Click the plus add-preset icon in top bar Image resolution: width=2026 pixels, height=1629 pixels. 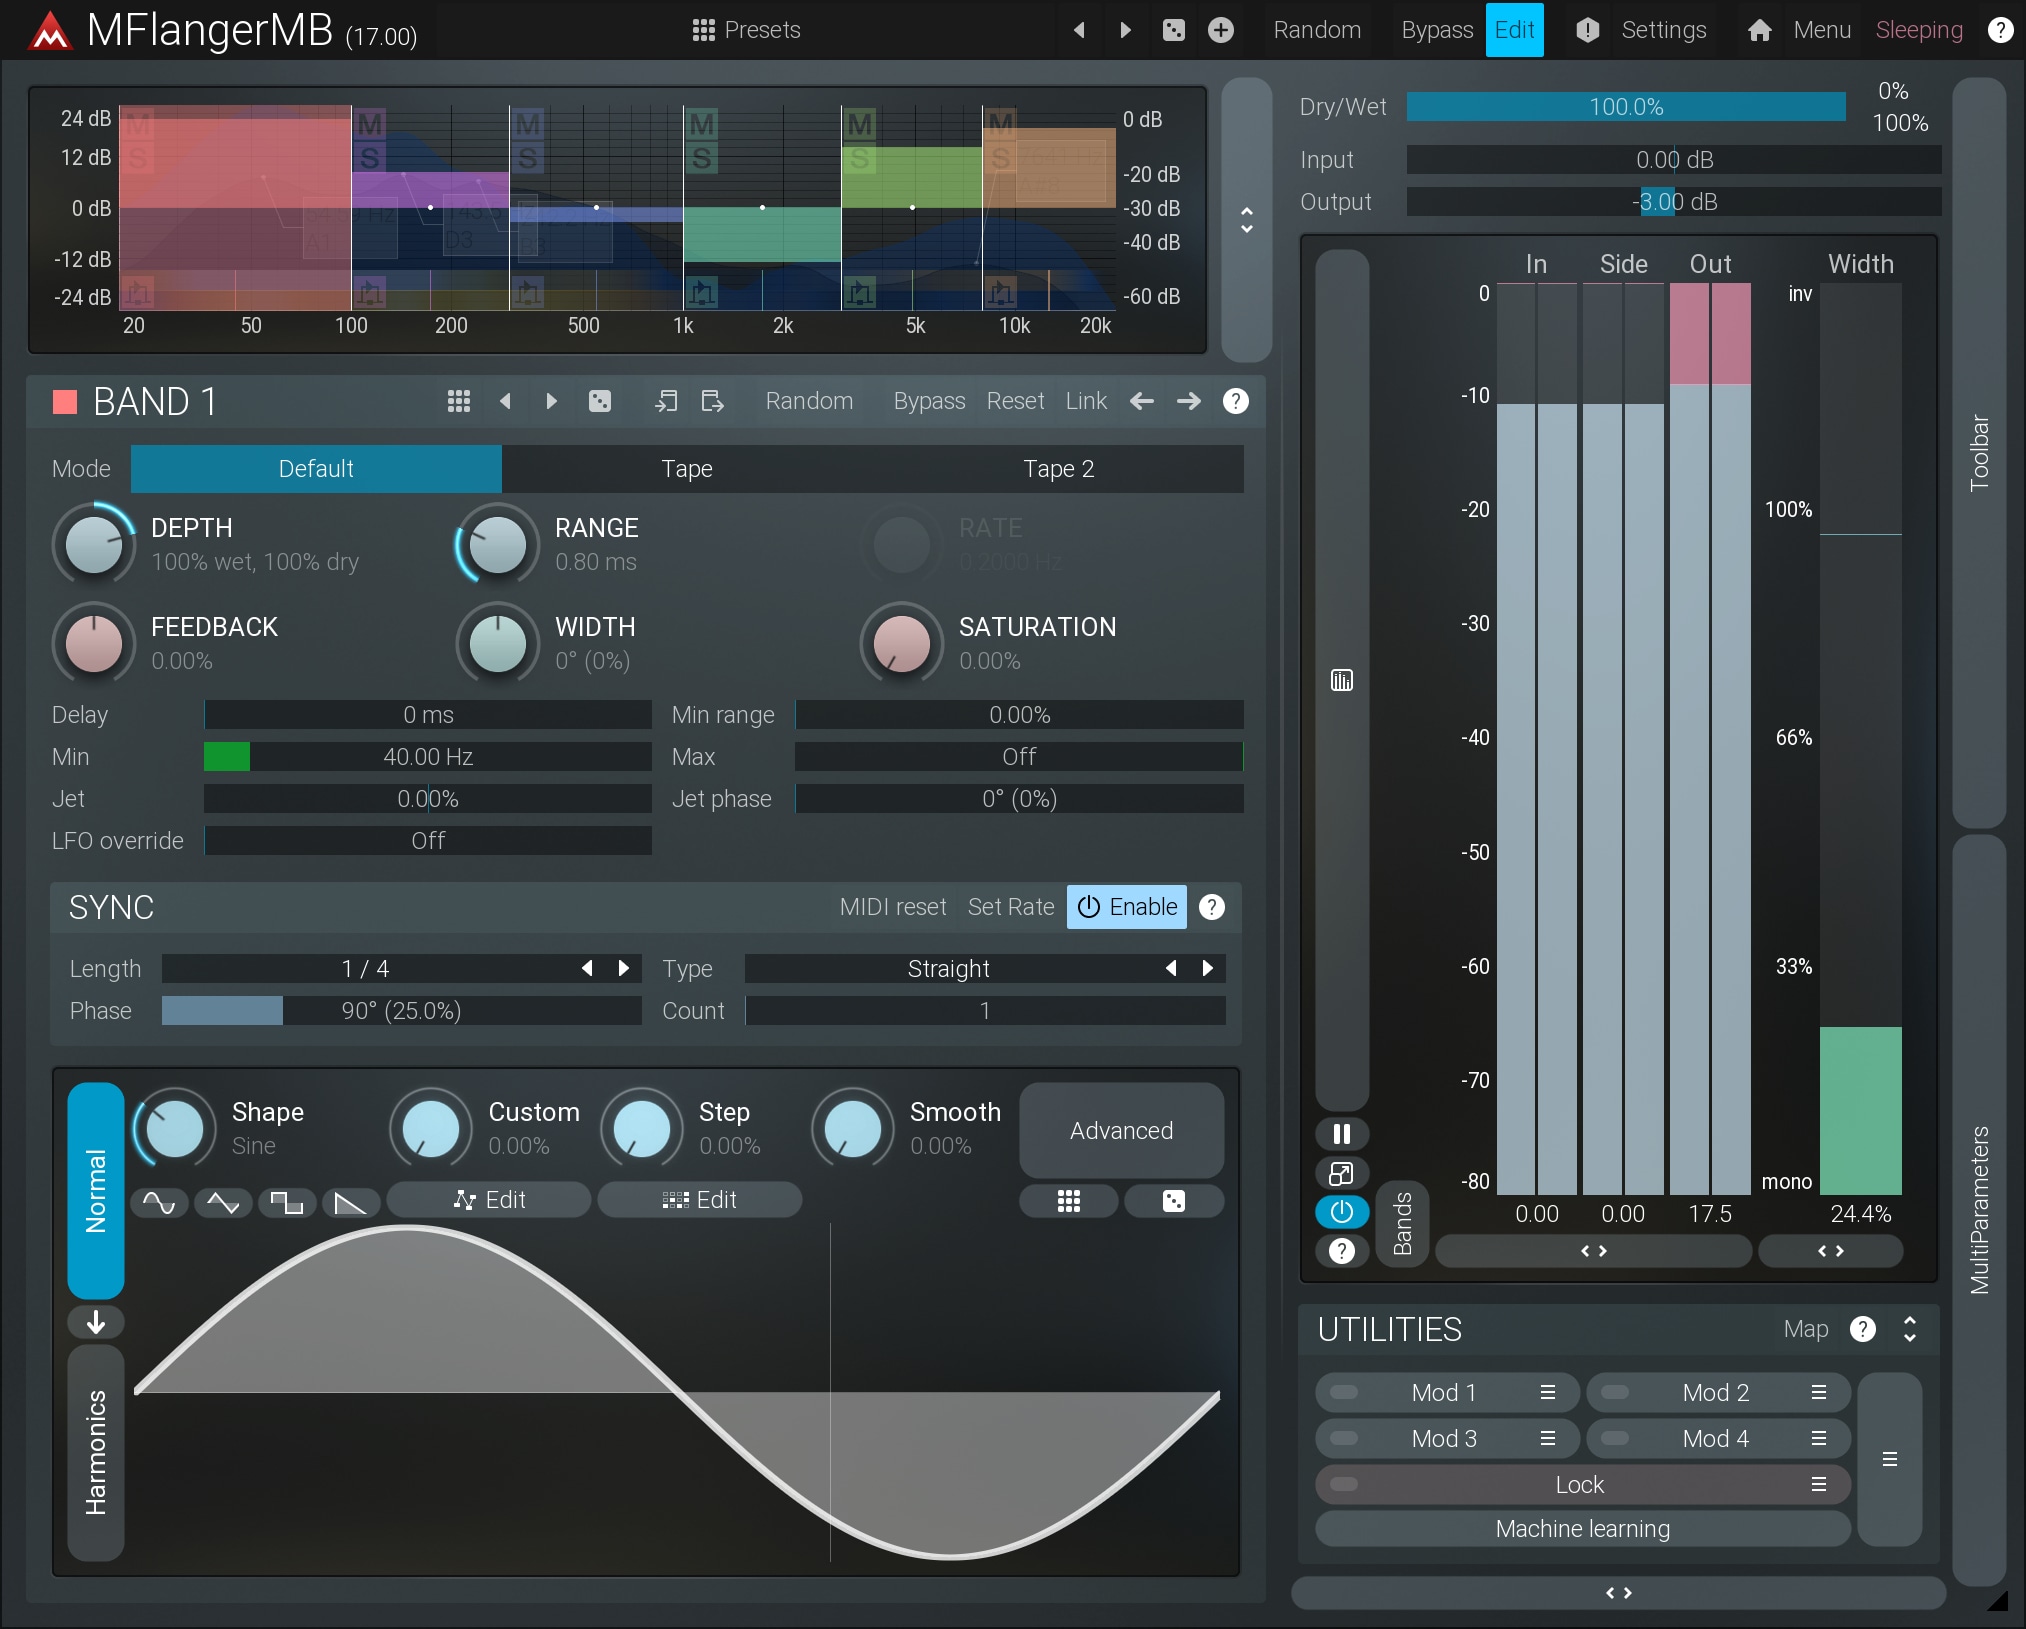pyautogui.click(x=1220, y=30)
